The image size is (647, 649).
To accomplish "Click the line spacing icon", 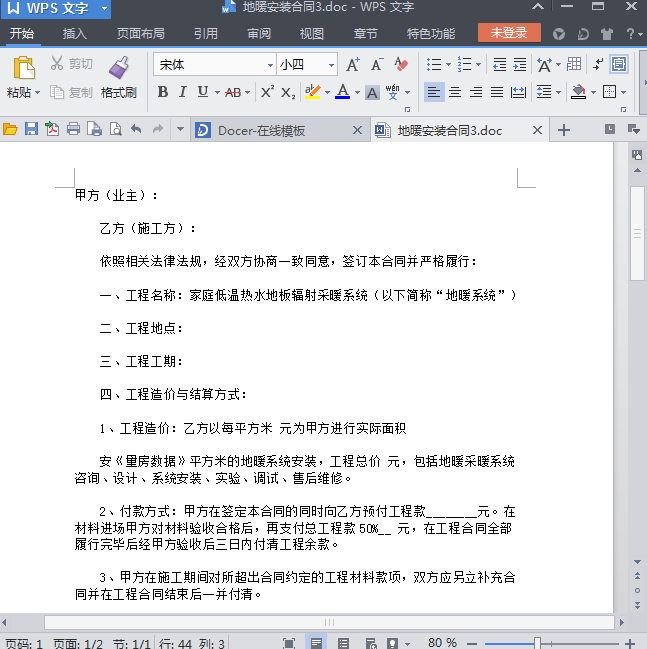I will [544, 92].
